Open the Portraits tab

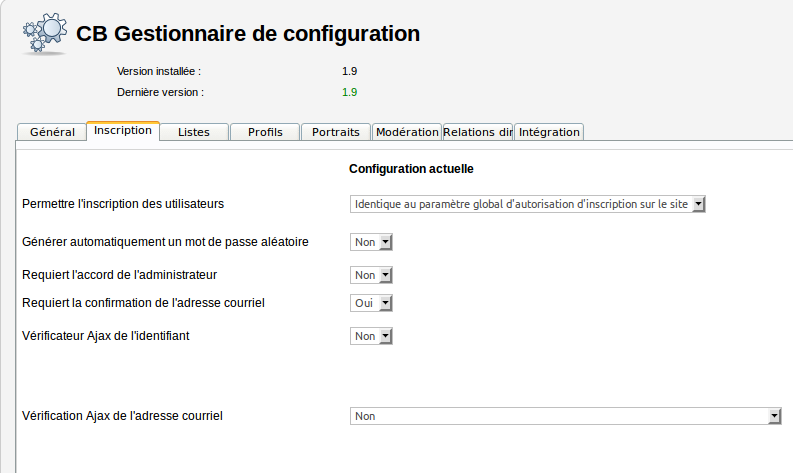336,132
